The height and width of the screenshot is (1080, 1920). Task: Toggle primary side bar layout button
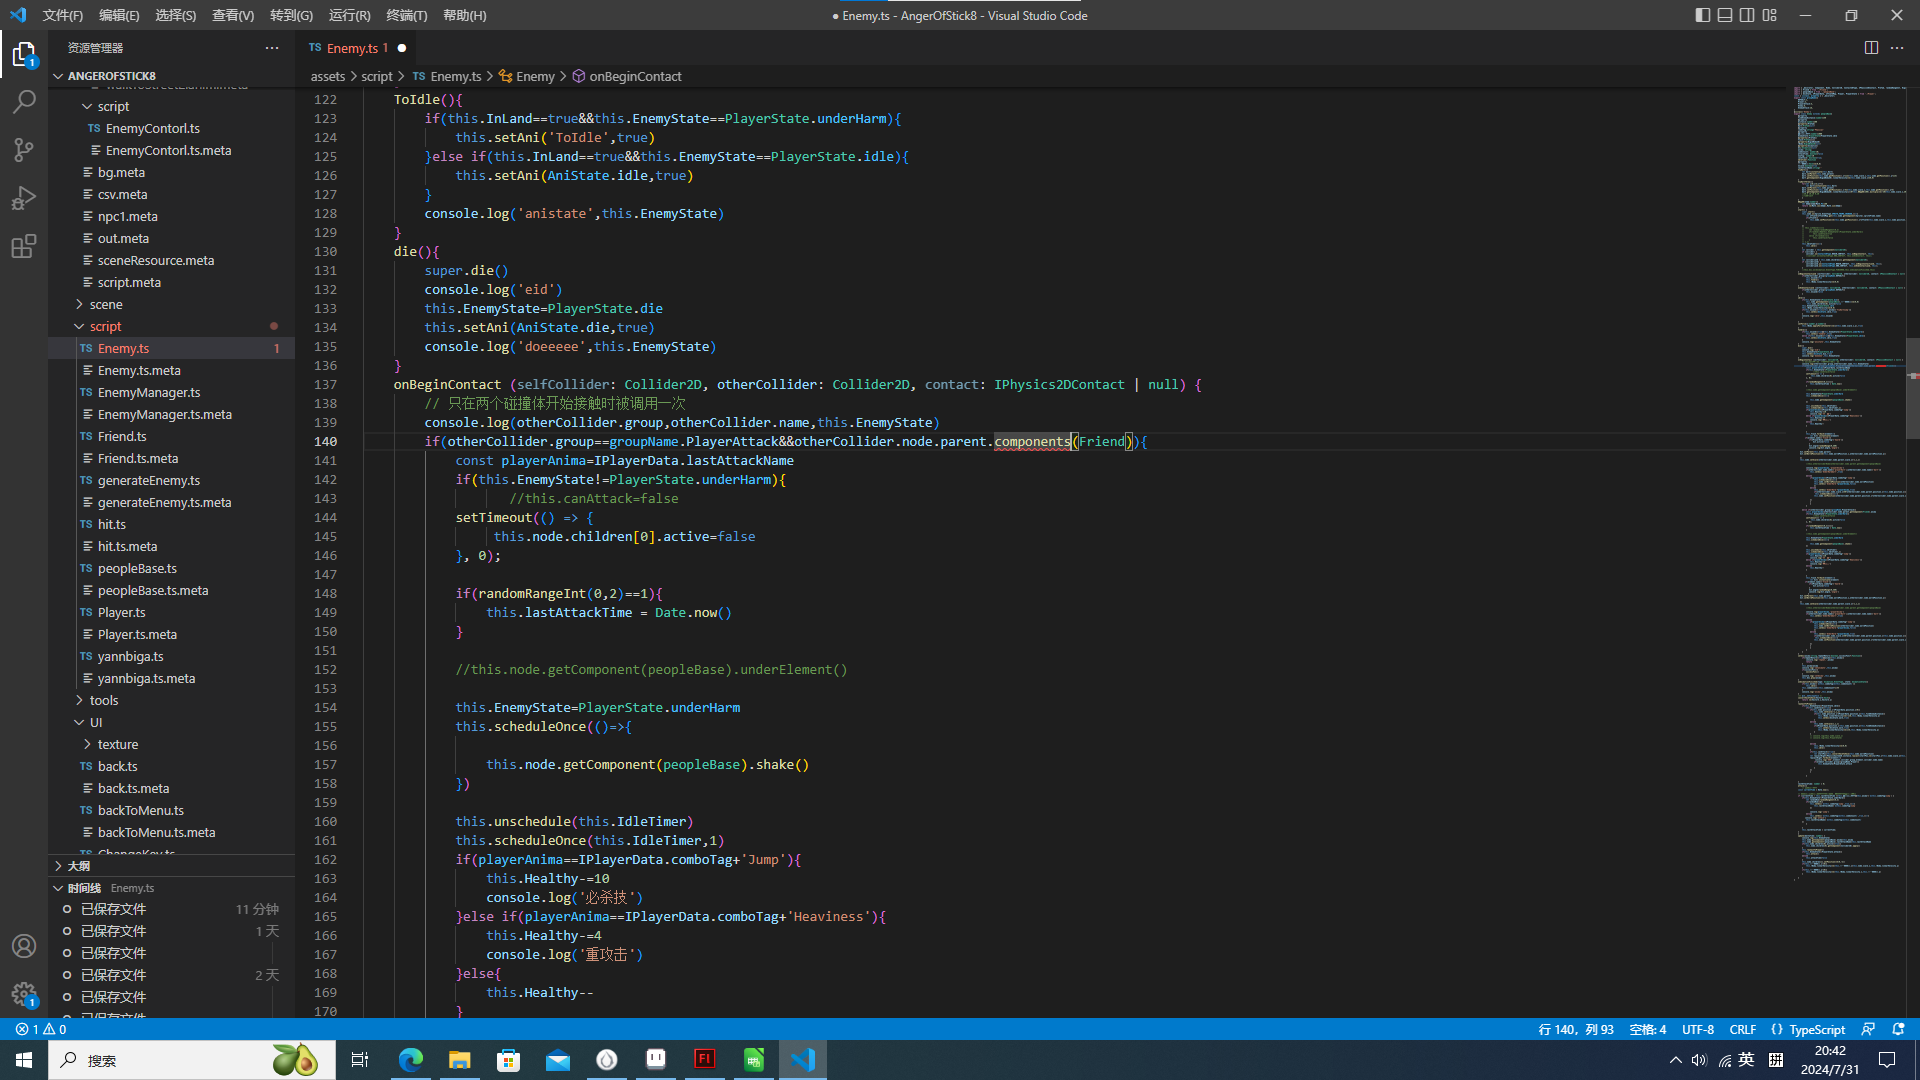[1703, 15]
